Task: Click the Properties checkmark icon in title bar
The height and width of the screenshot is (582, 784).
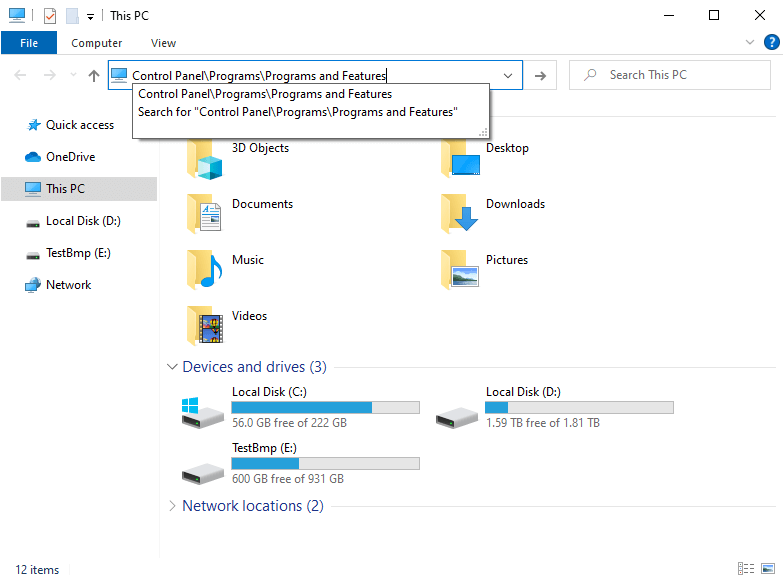Action: [50, 16]
